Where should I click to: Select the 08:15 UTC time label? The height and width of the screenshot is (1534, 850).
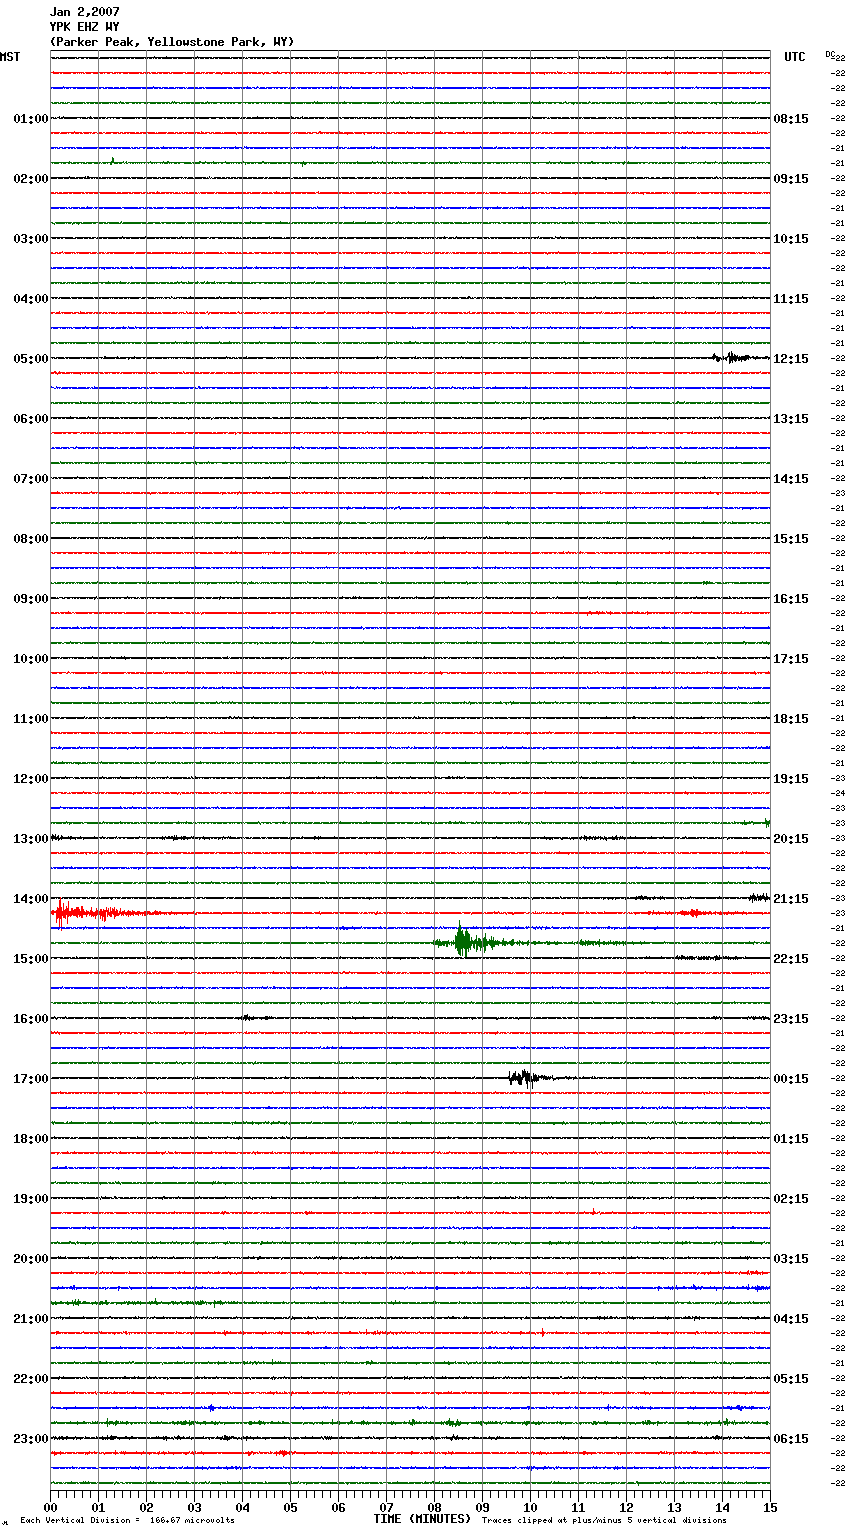coord(791,119)
